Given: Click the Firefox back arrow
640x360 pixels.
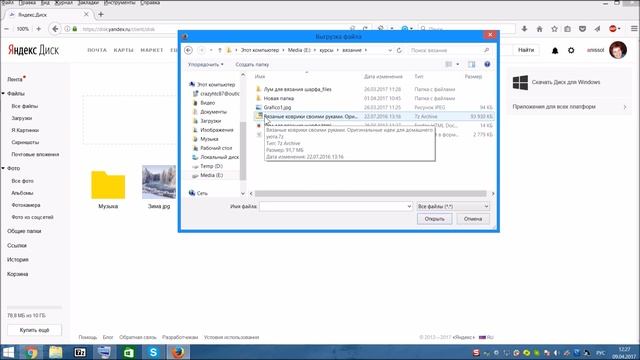Looking at the screenshot, I should 55,29.
